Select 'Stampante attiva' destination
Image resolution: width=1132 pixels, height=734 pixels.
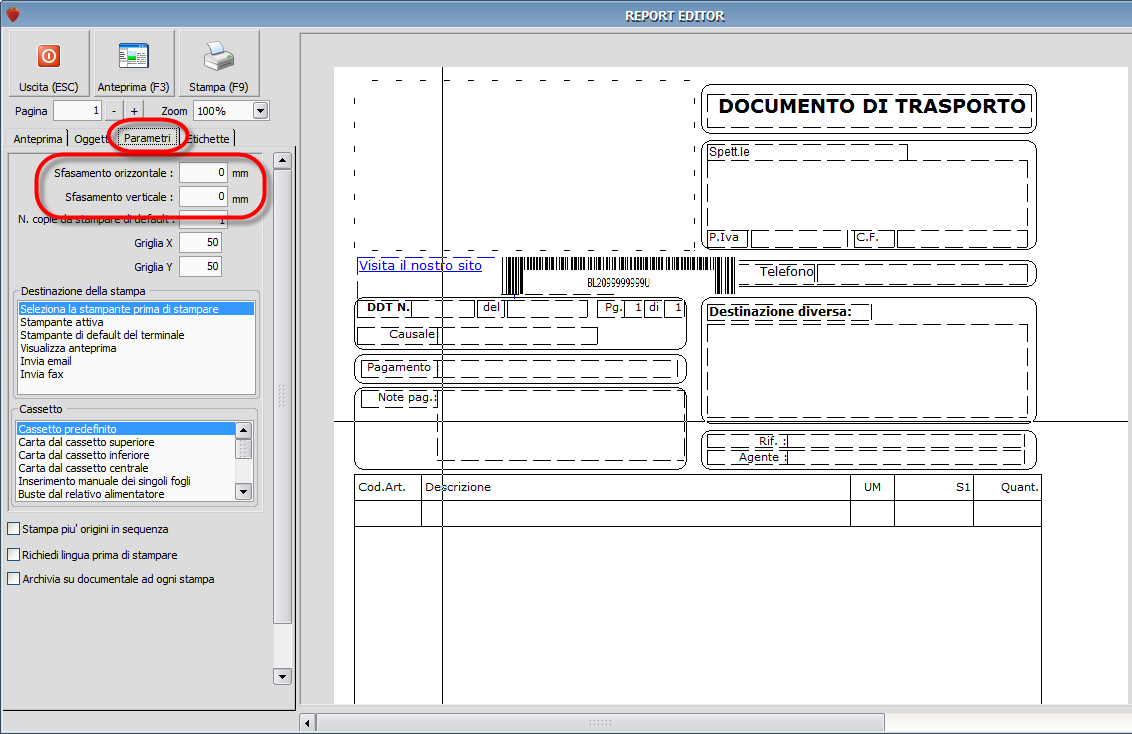coord(136,322)
